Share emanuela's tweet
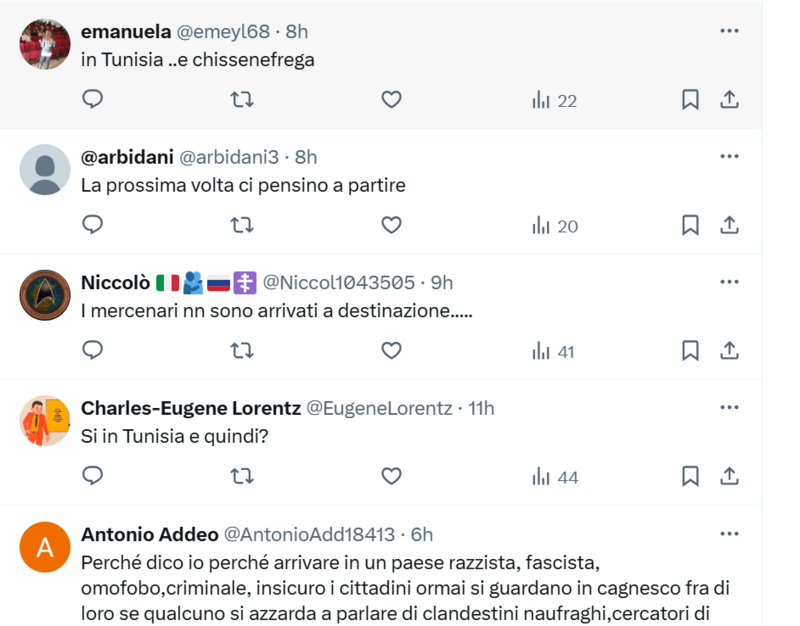This screenshot has height=626, width=800. (x=730, y=99)
